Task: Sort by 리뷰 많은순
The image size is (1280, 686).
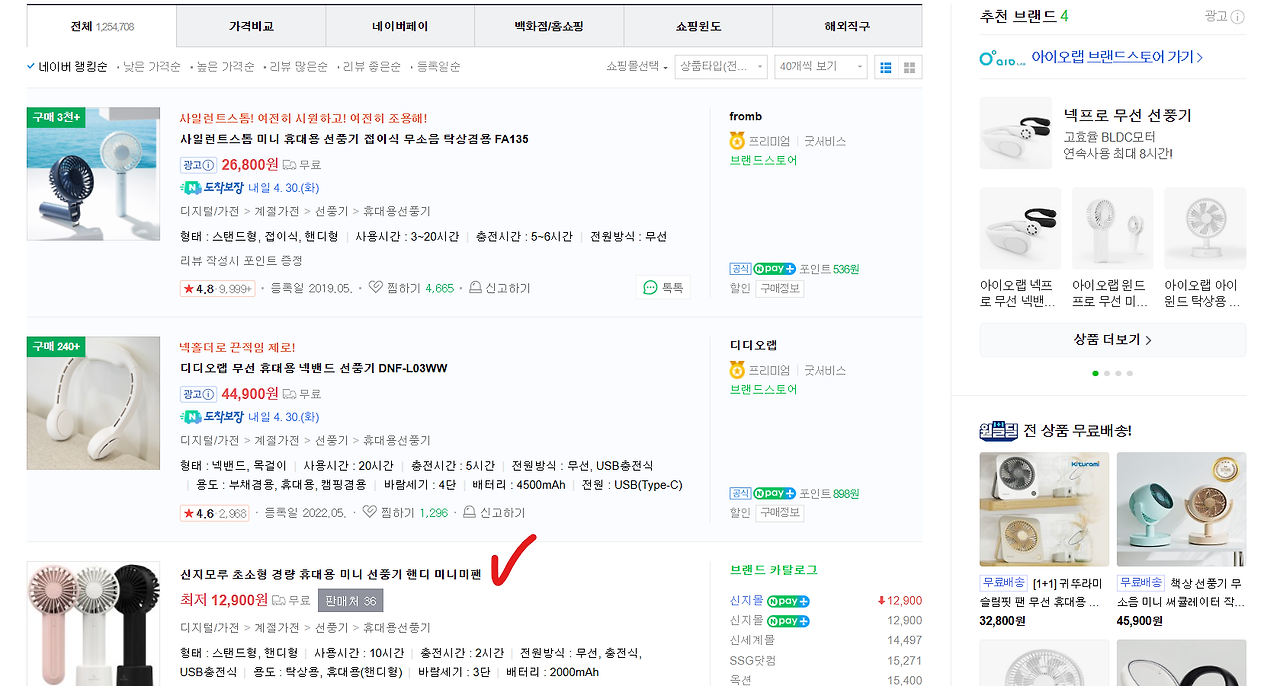Action: point(298,67)
